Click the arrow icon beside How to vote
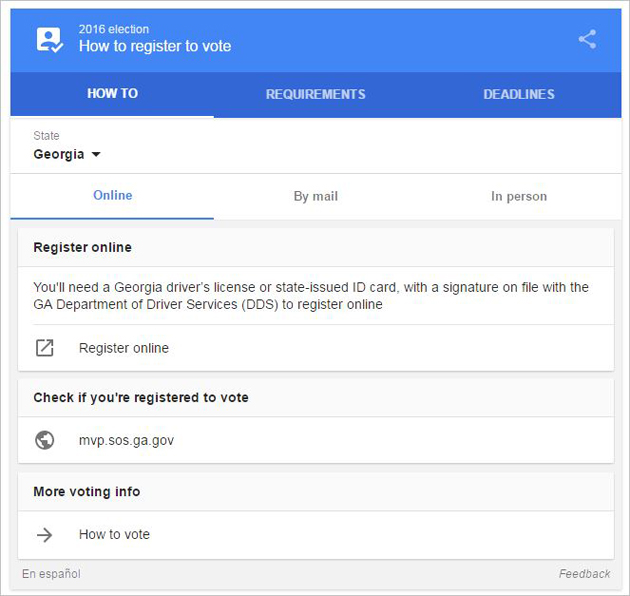 [x=44, y=535]
